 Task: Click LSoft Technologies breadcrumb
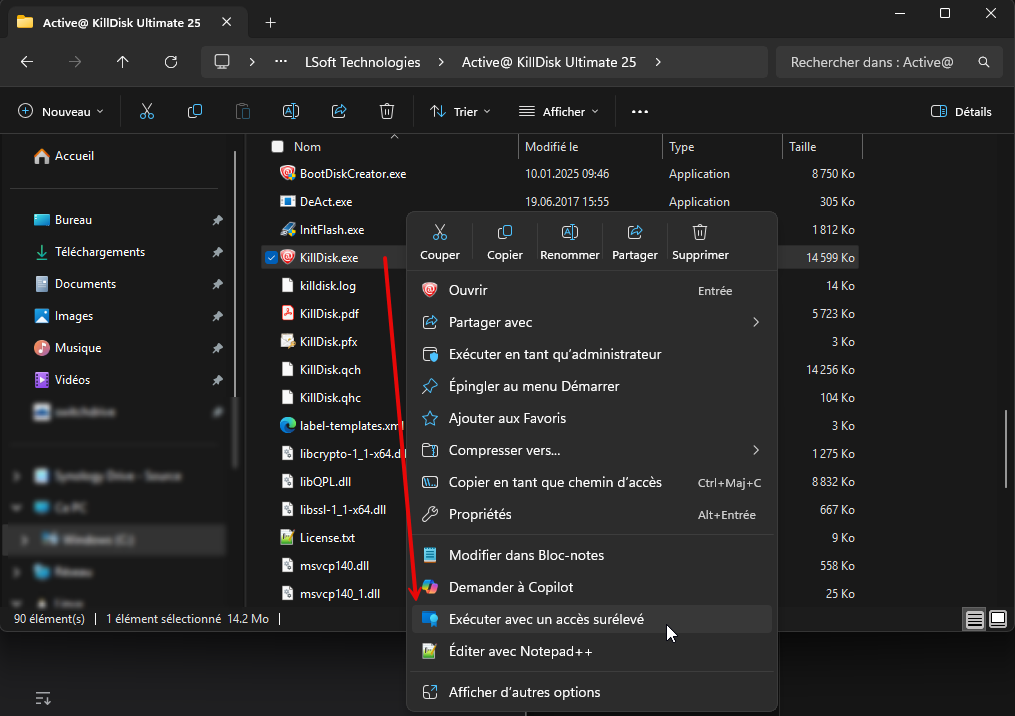point(362,62)
